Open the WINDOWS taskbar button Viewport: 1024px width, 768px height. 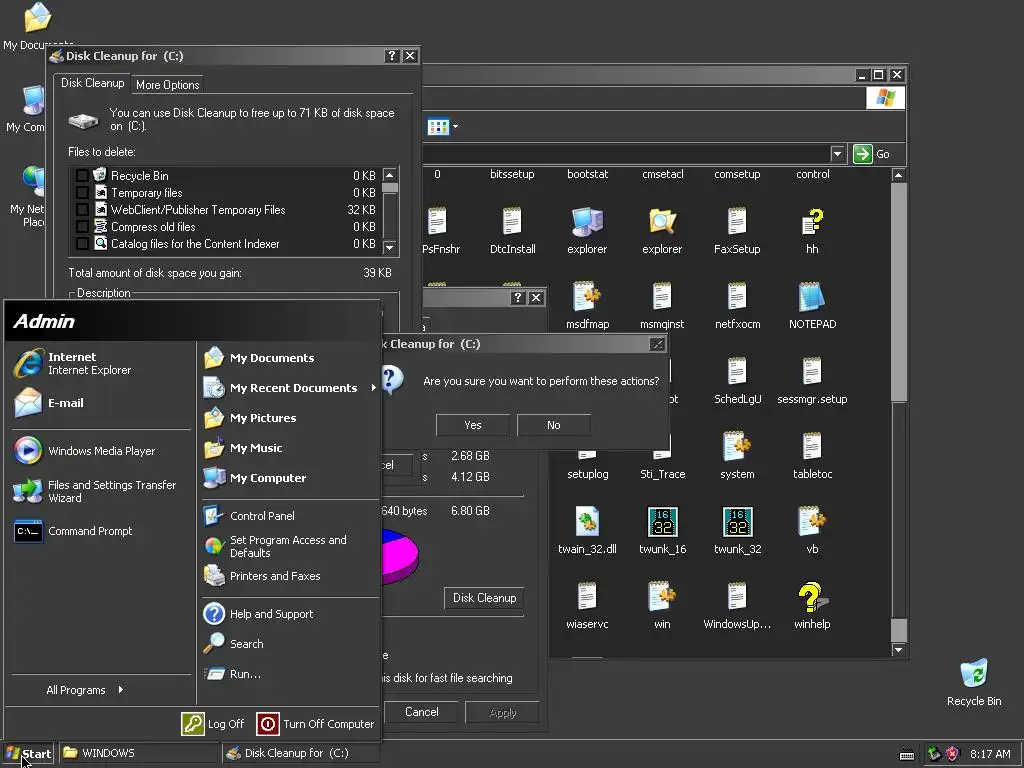pyautogui.click(x=138, y=753)
